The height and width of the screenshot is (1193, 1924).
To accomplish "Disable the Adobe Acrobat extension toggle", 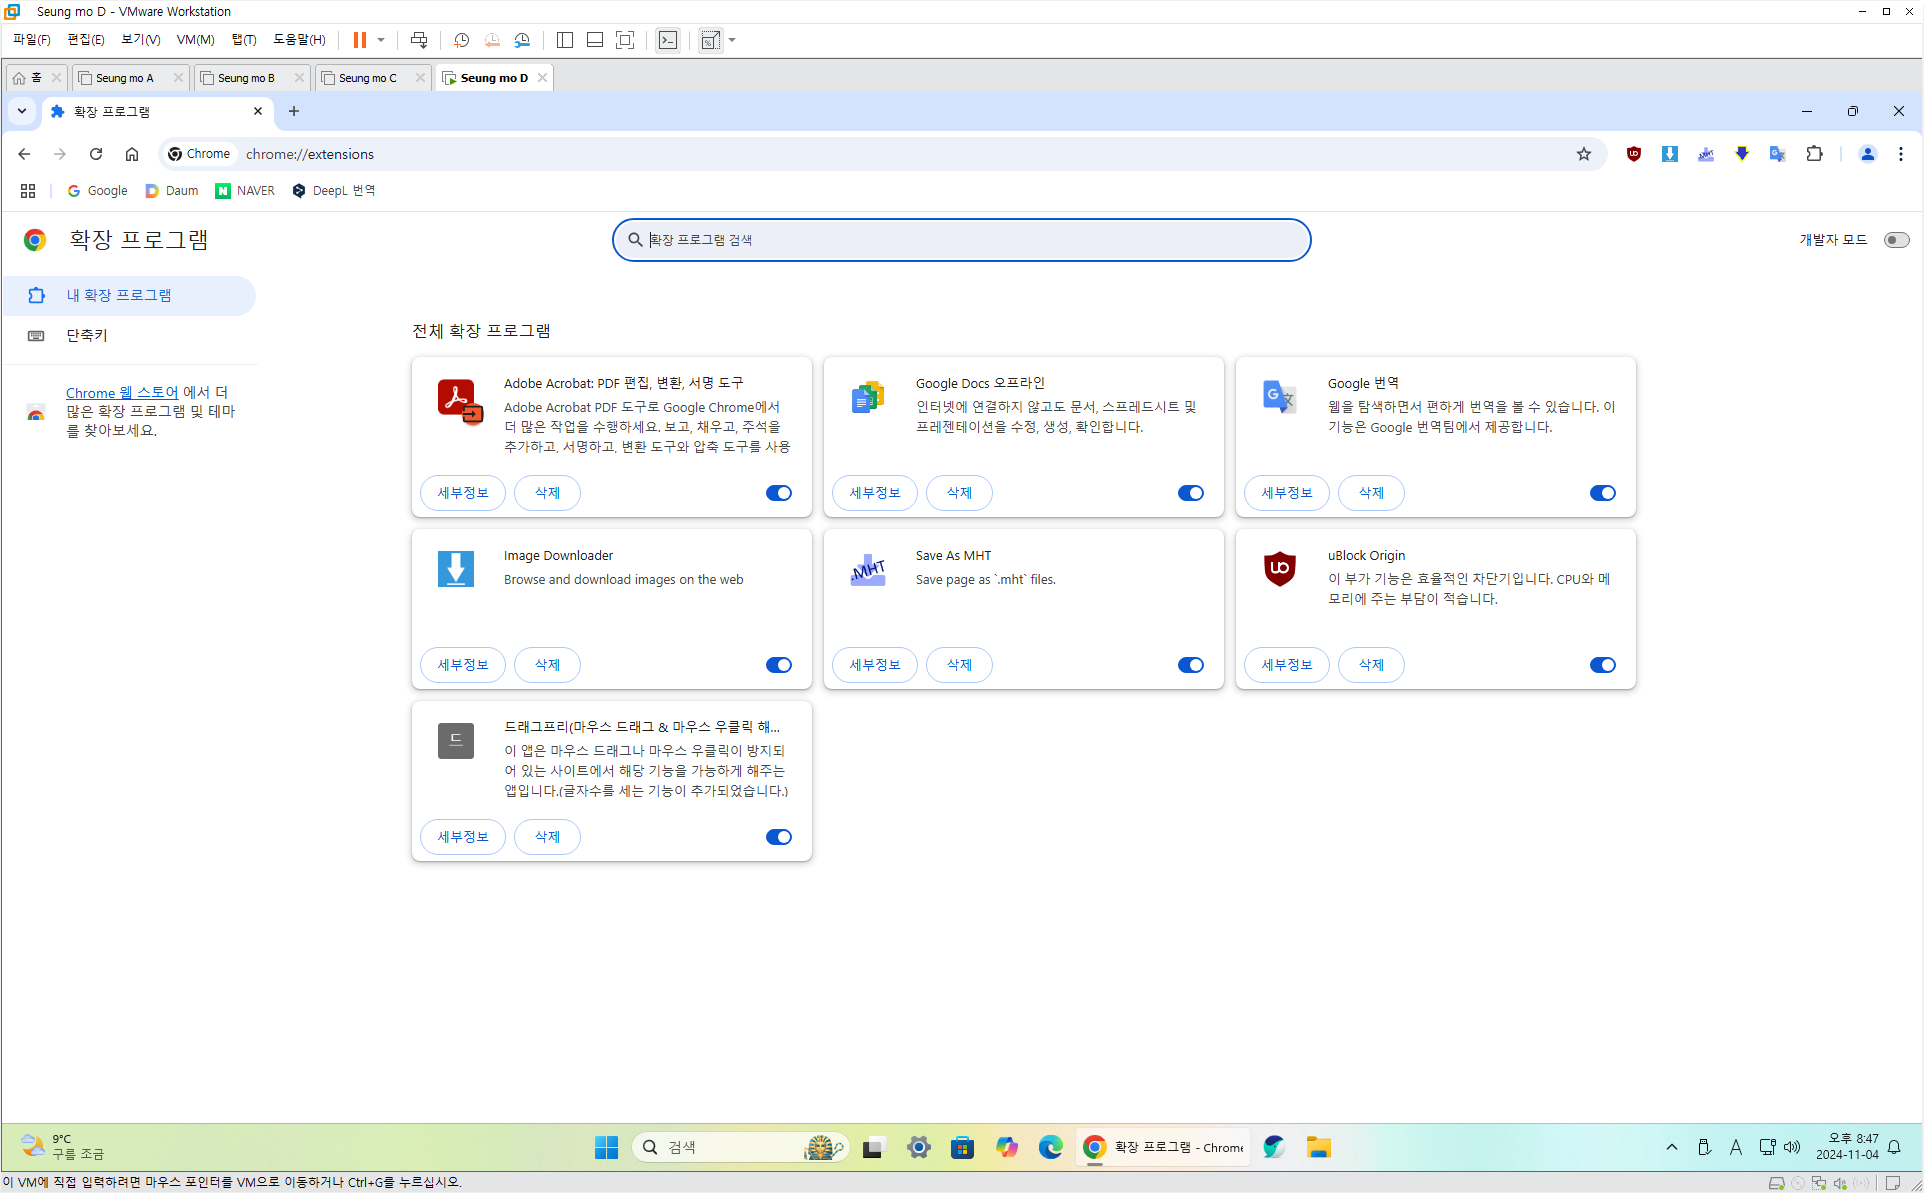I will click(779, 493).
